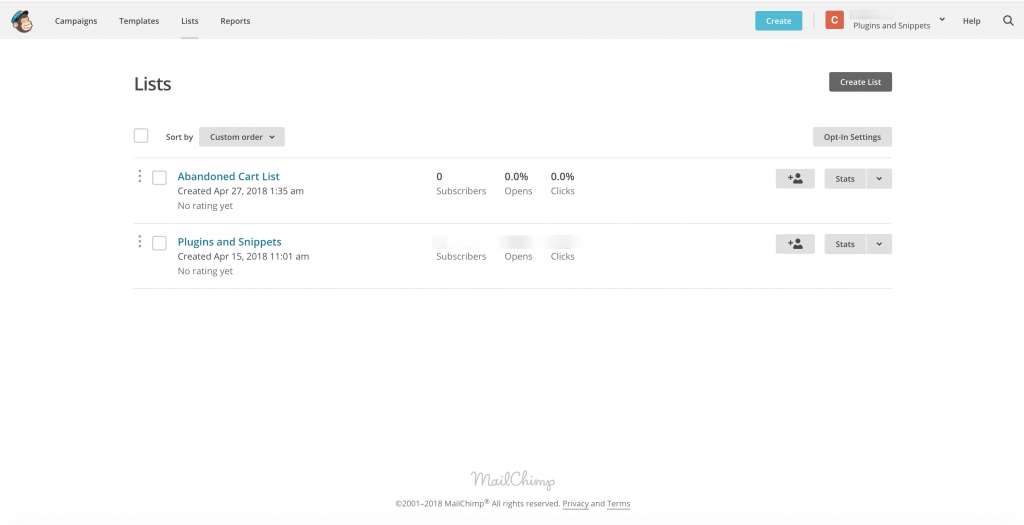Open the Plugins and Snippets list link
Screen dimensions: 1024x525
click(229, 242)
